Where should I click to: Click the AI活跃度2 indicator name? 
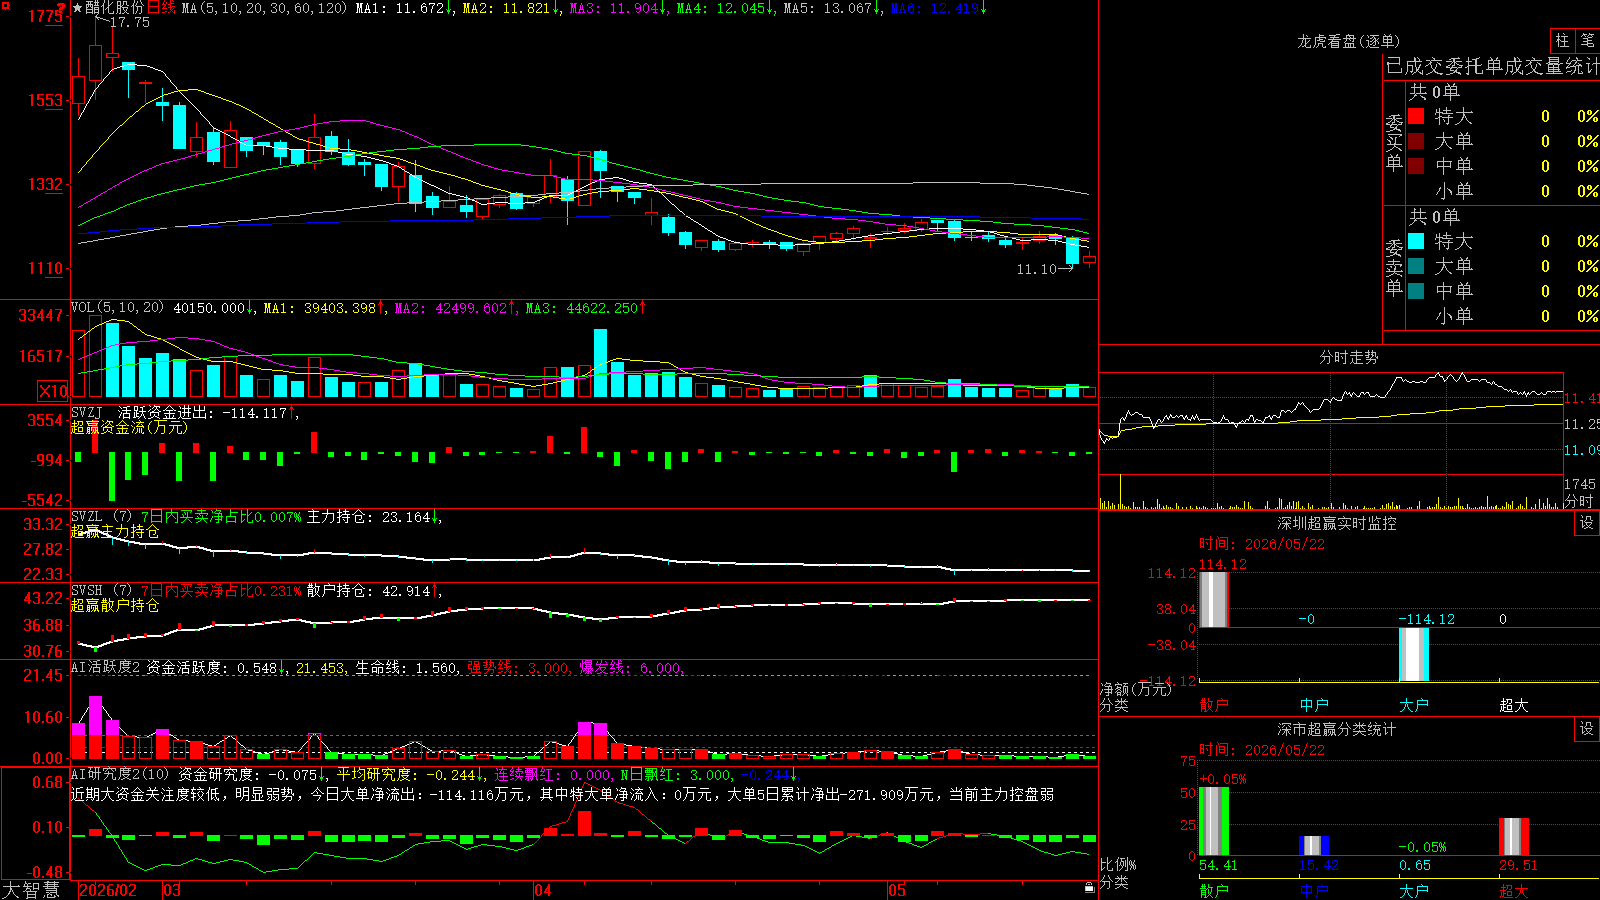point(106,668)
